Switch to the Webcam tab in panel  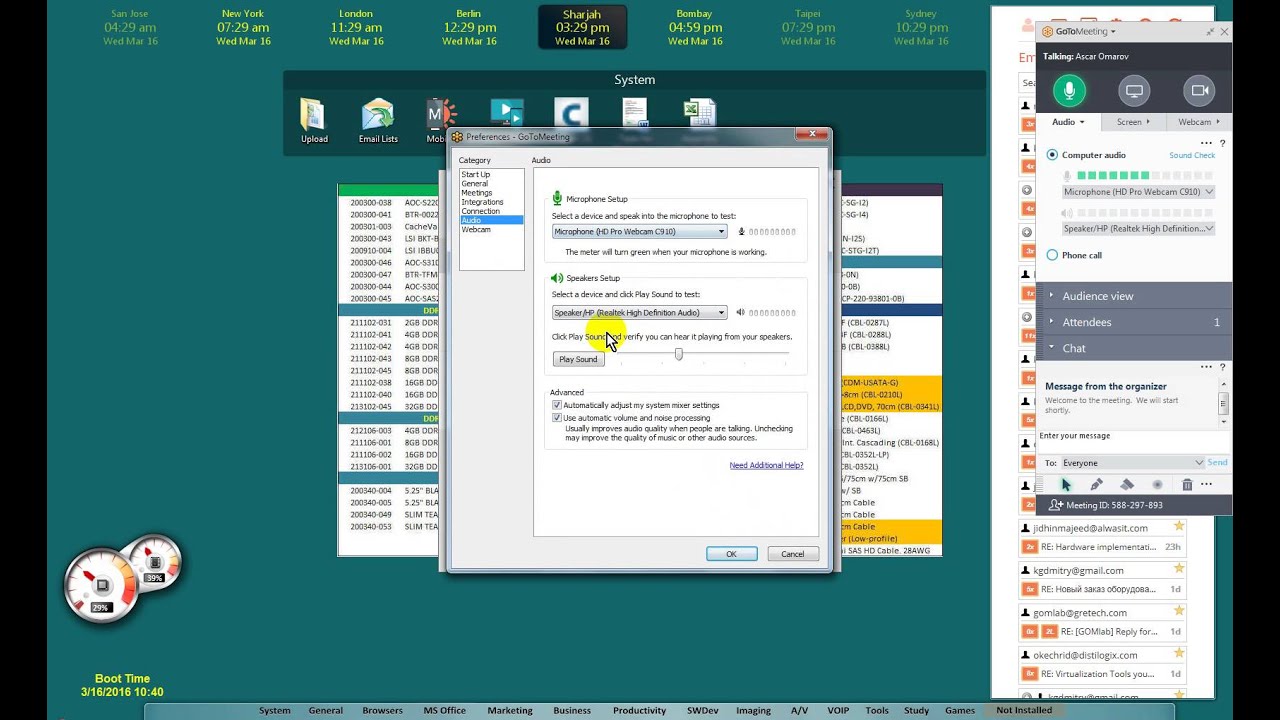(x=1199, y=122)
